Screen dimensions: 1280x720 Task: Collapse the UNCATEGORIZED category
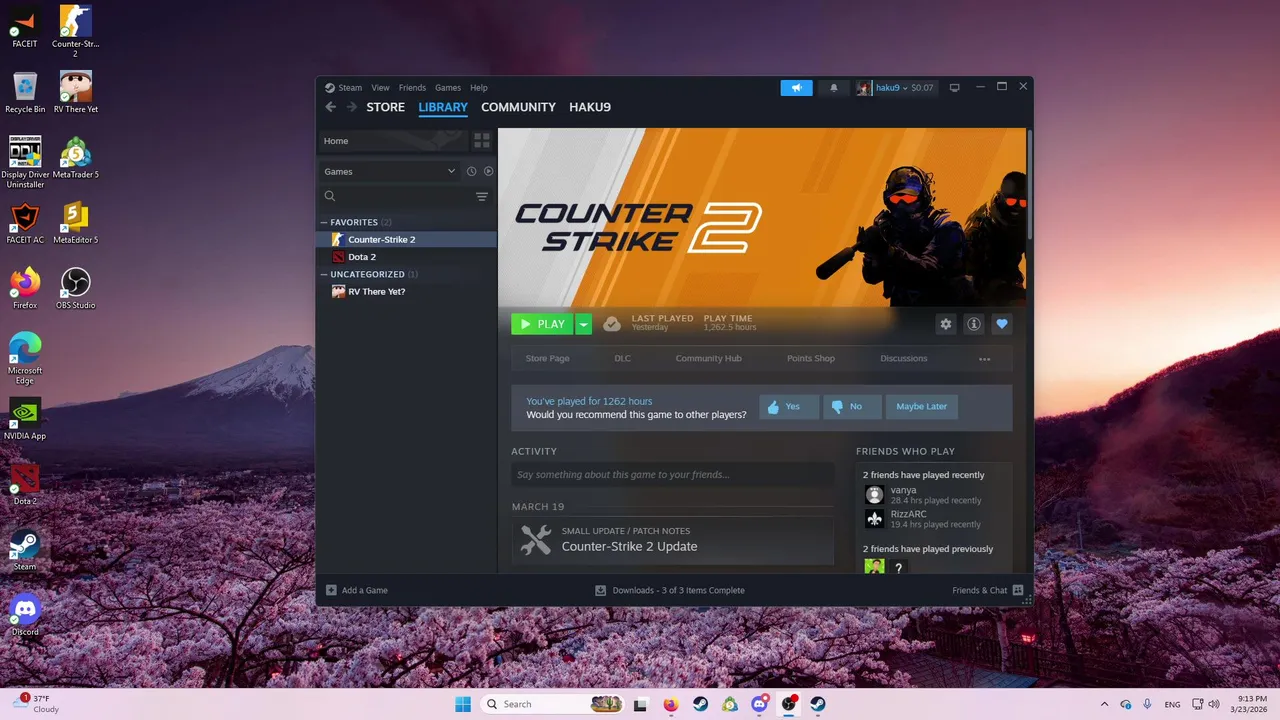tap(324, 274)
